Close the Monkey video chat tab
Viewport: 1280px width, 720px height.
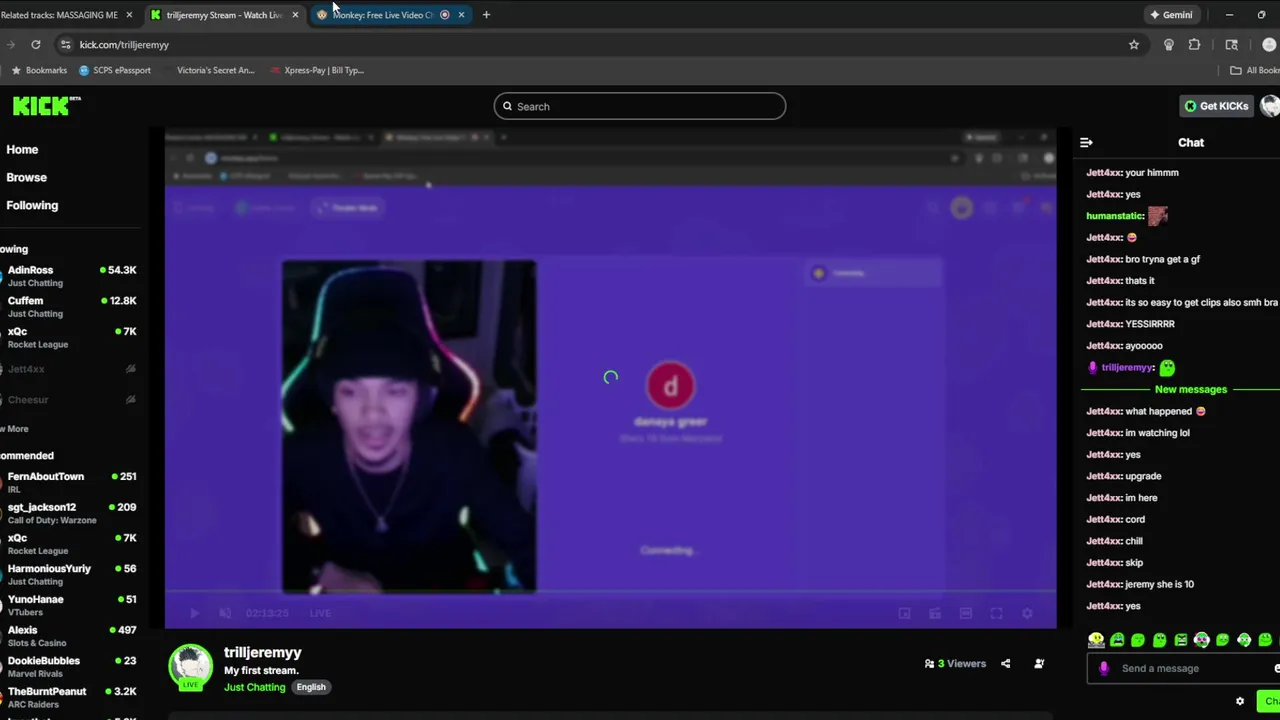pyautogui.click(x=461, y=15)
